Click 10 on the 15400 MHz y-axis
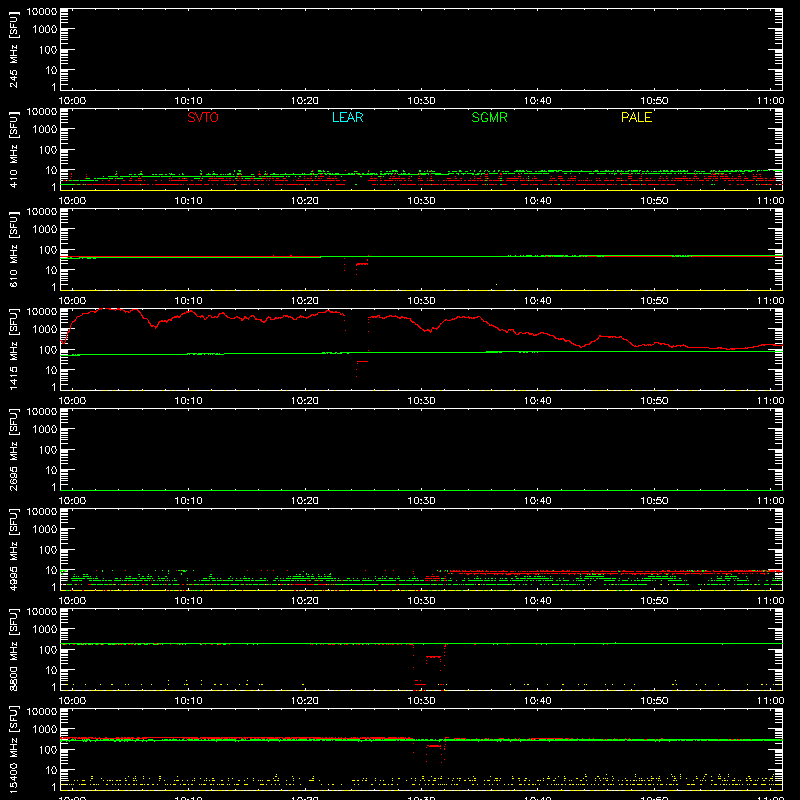The image size is (800, 800). coord(51,770)
